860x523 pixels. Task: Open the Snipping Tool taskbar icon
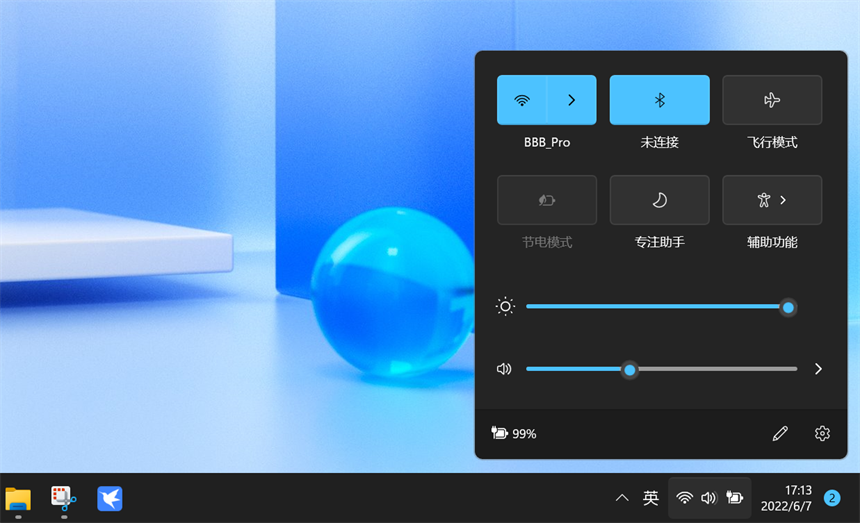(x=64, y=497)
